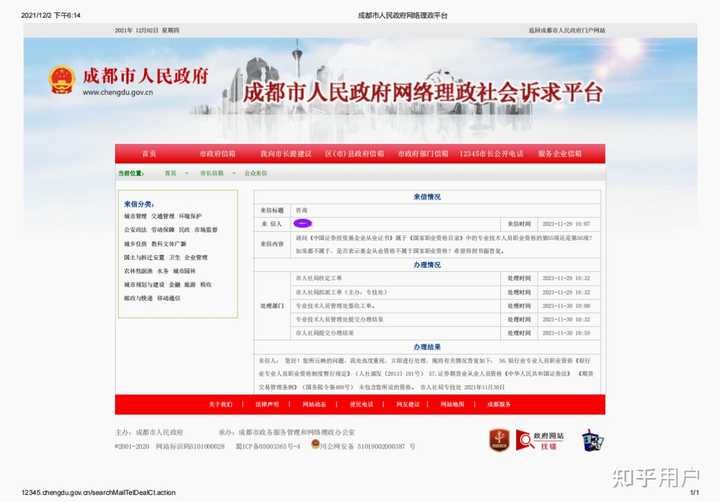The image size is (720, 502).
Task: Click the www.chengdu.gov.cn address under logo
Action: (118, 92)
